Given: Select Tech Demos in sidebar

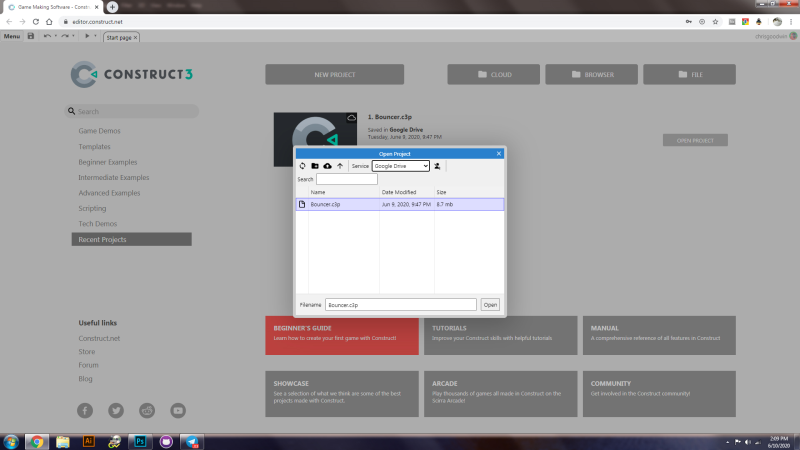Looking at the screenshot, I should click(97, 223).
